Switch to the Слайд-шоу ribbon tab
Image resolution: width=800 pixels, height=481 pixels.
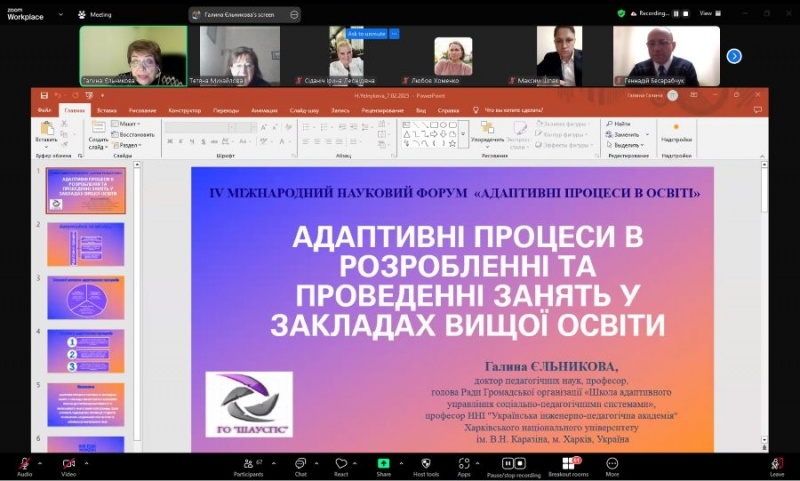(x=304, y=110)
